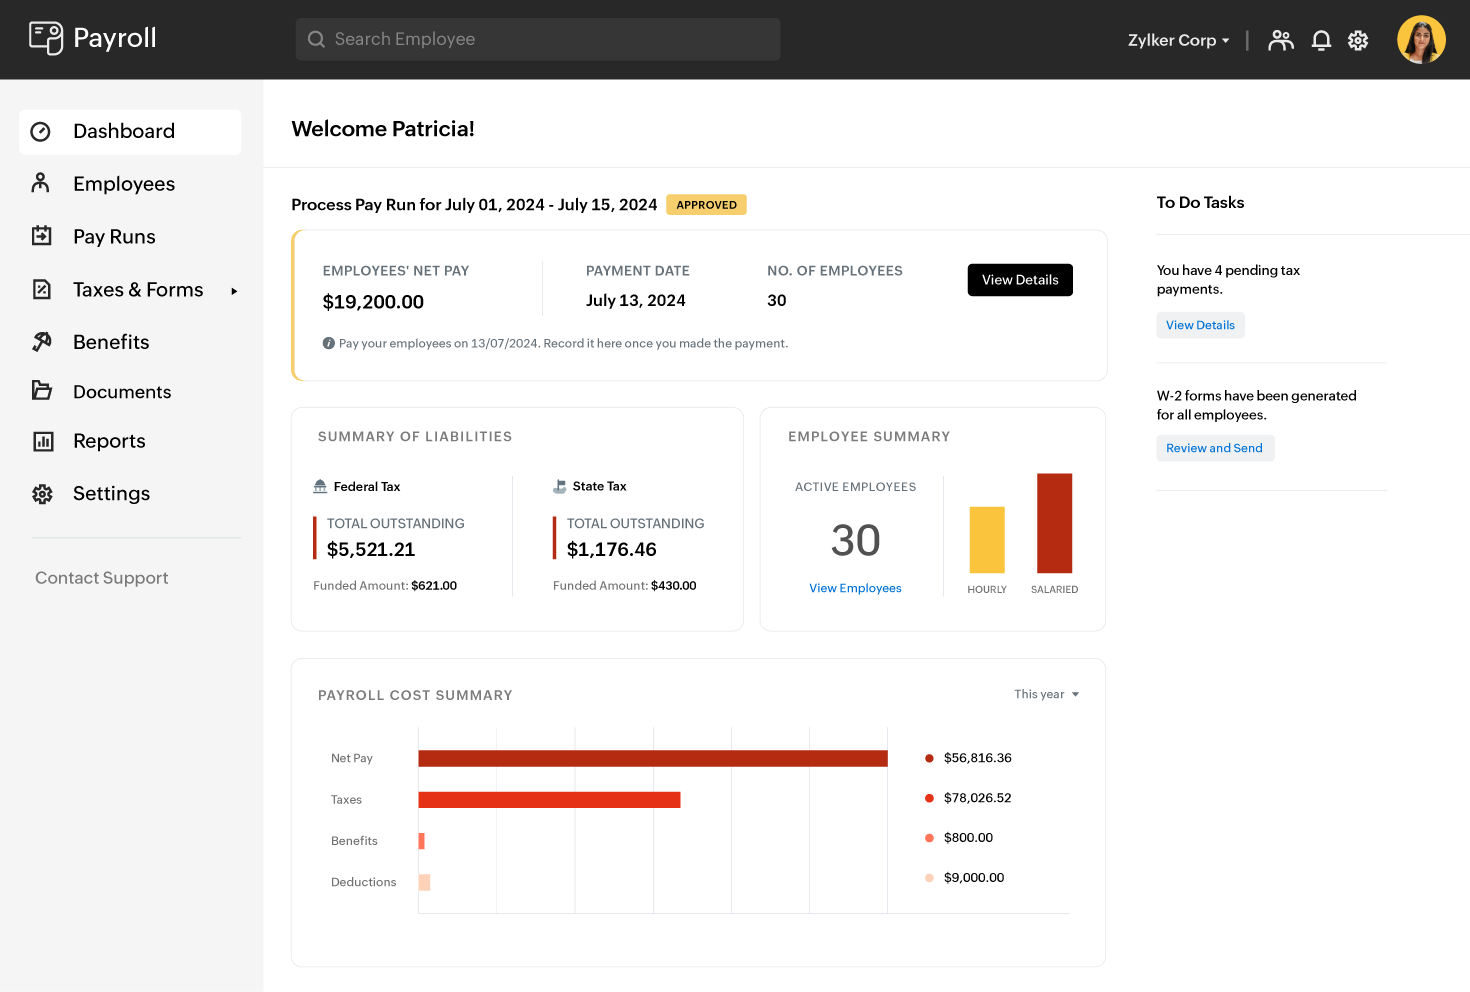The width and height of the screenshot is (1470, 992).
Task: Open settings via the gear icon in top bar
Action: 1357,40
